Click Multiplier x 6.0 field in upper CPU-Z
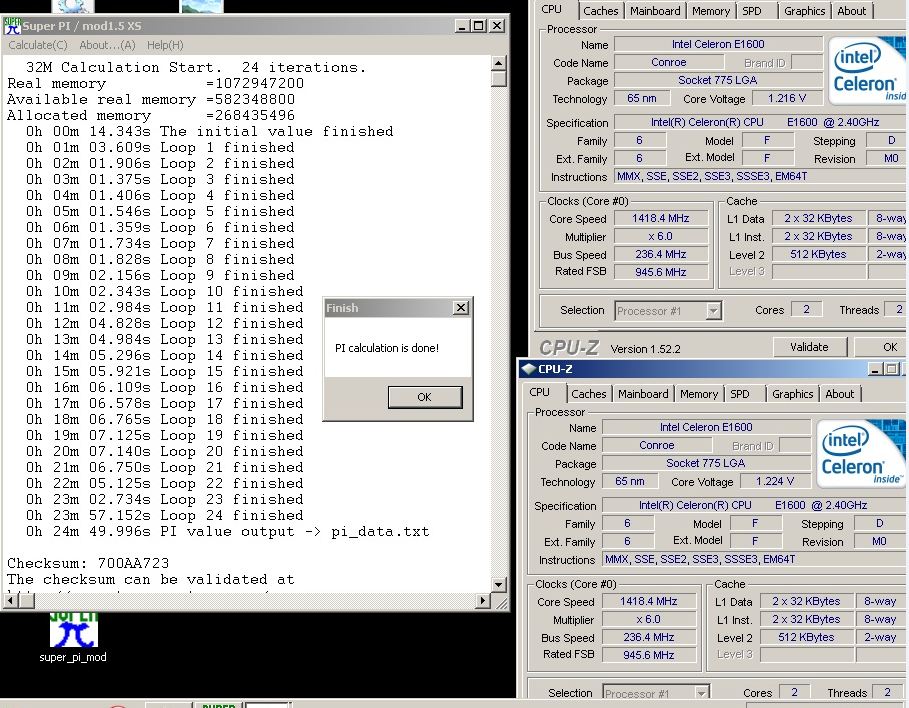The image size is (909, 708). (x=661, y=237)
